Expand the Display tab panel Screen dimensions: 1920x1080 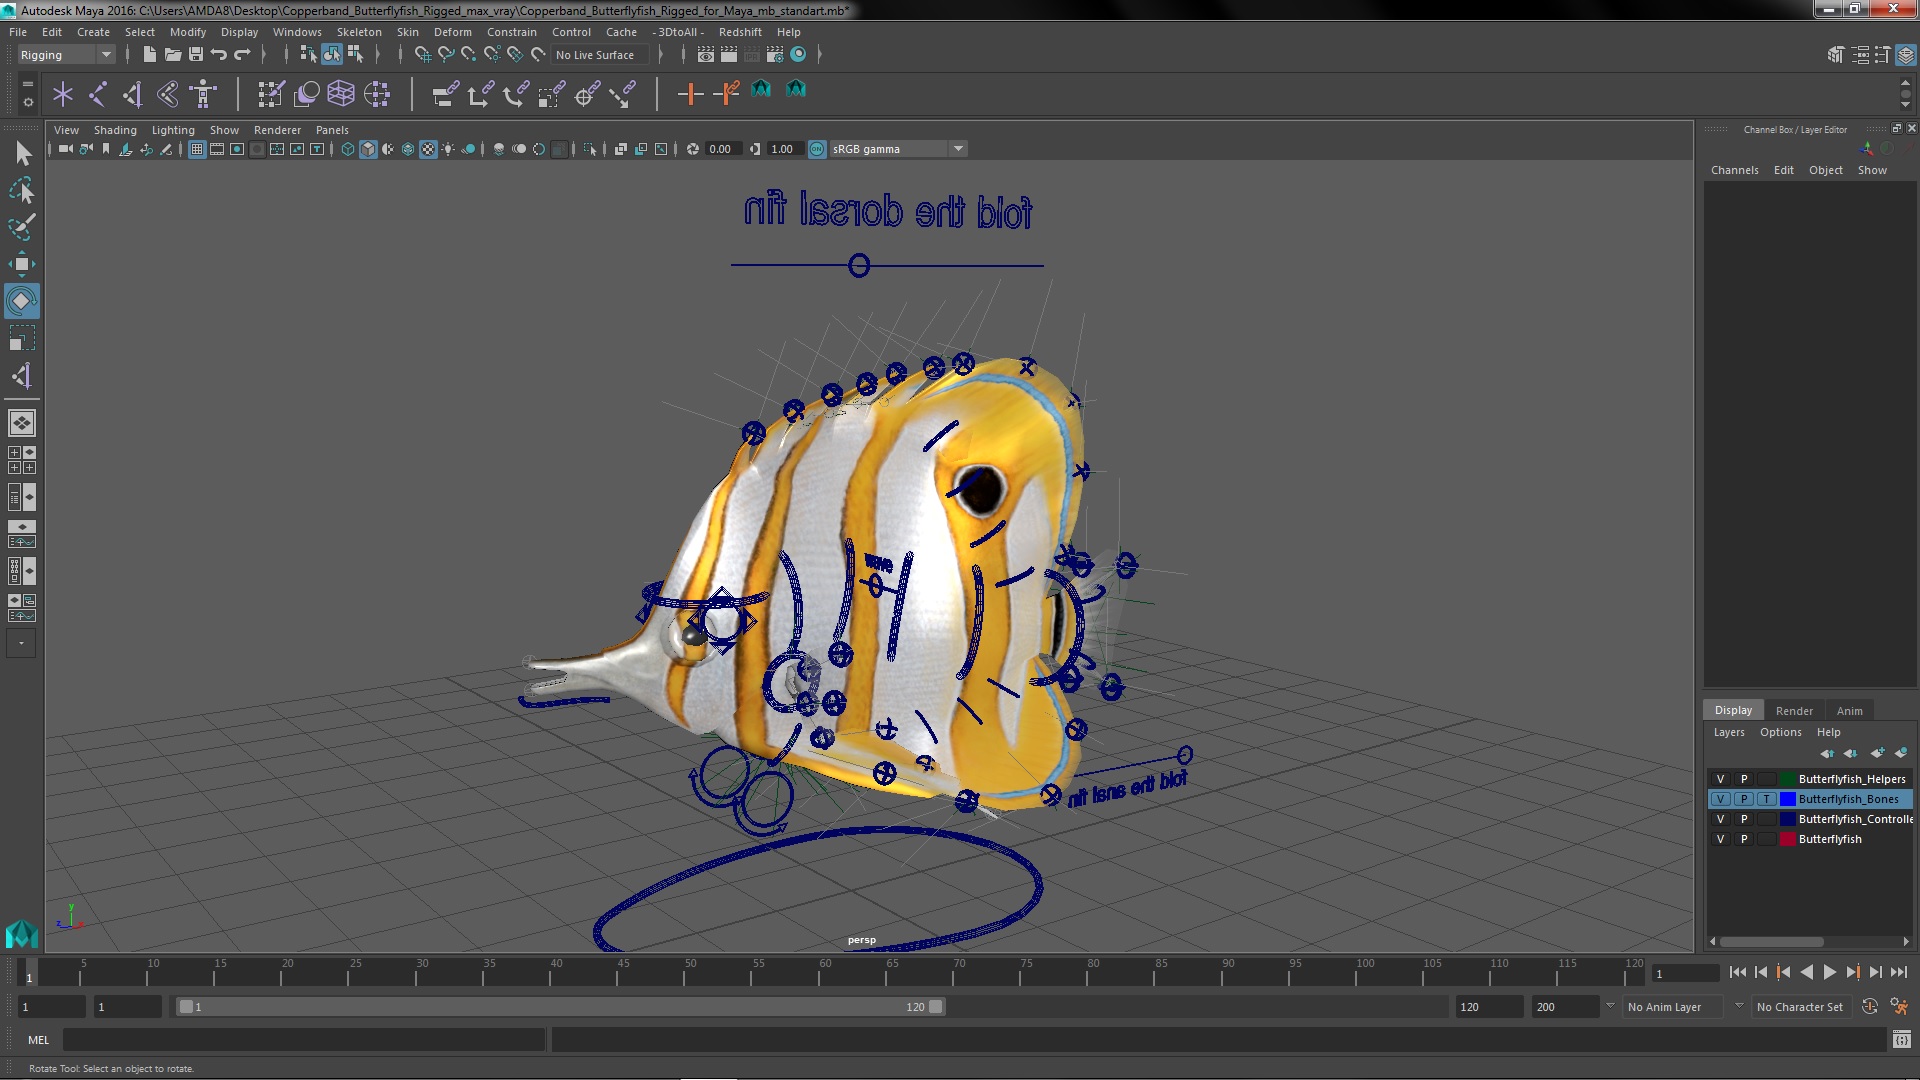(1731, 709)
